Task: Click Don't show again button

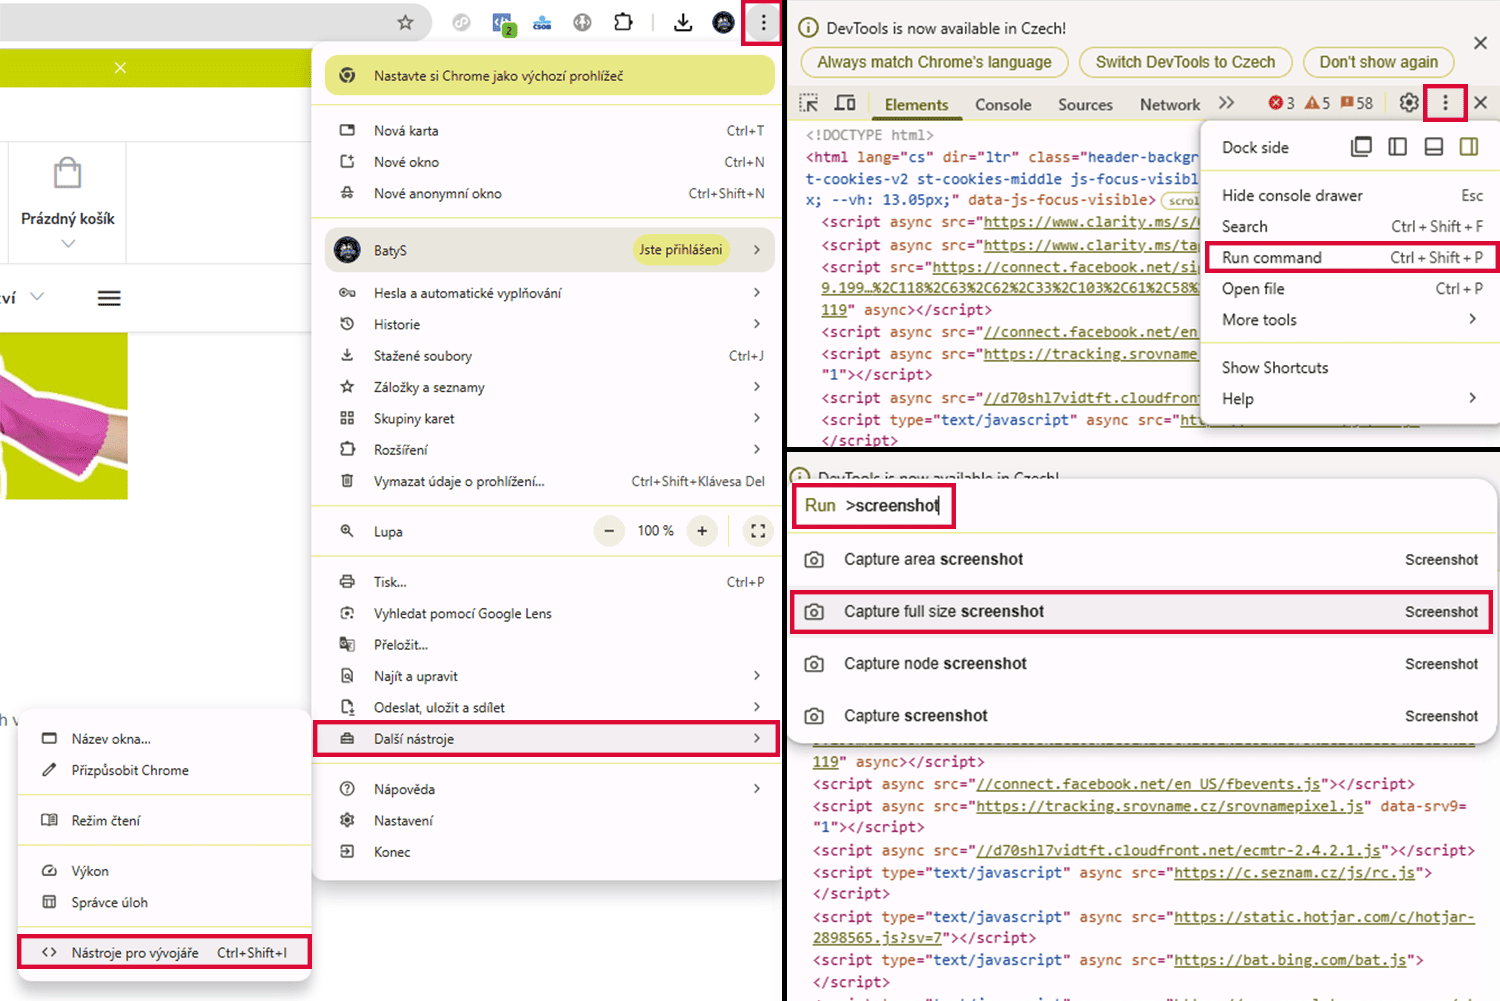Action: pyautogui.click(x=1378, y=62)
